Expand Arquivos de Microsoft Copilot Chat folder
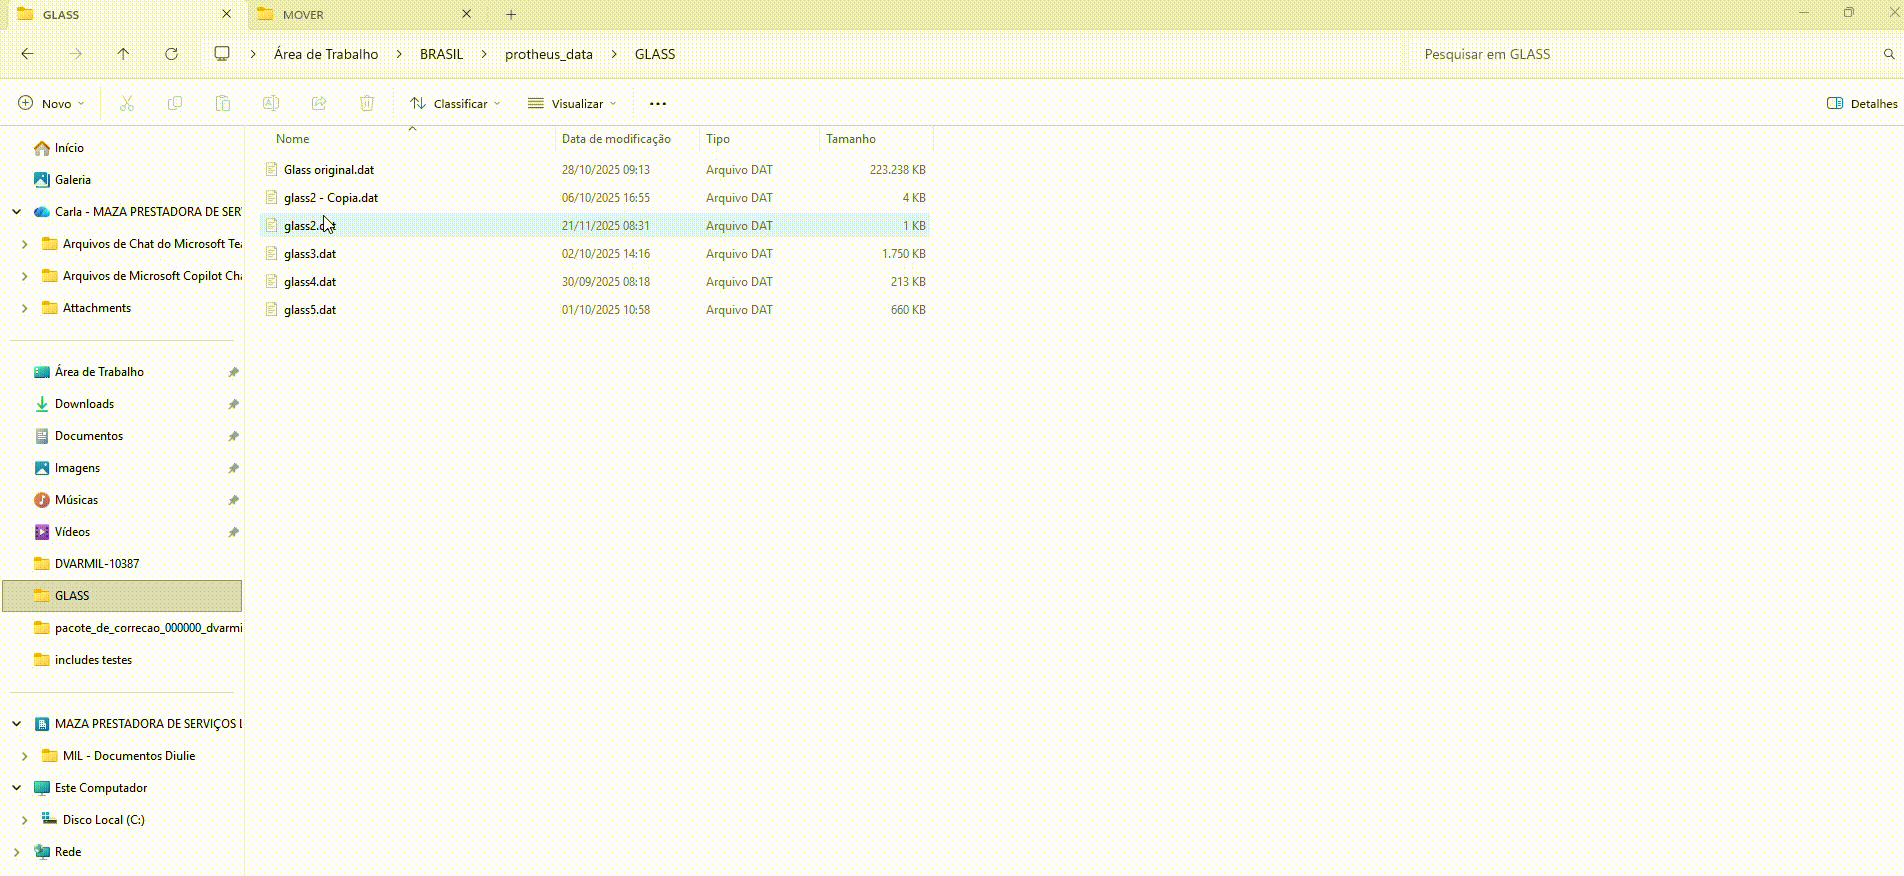The image size is (1904, 876). pos(25,276)
